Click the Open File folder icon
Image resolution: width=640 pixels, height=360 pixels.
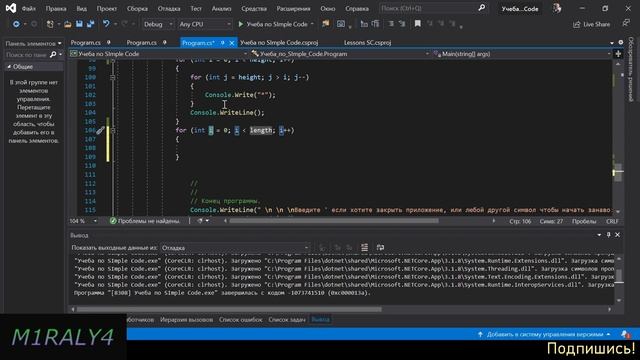tap(68, 24)
